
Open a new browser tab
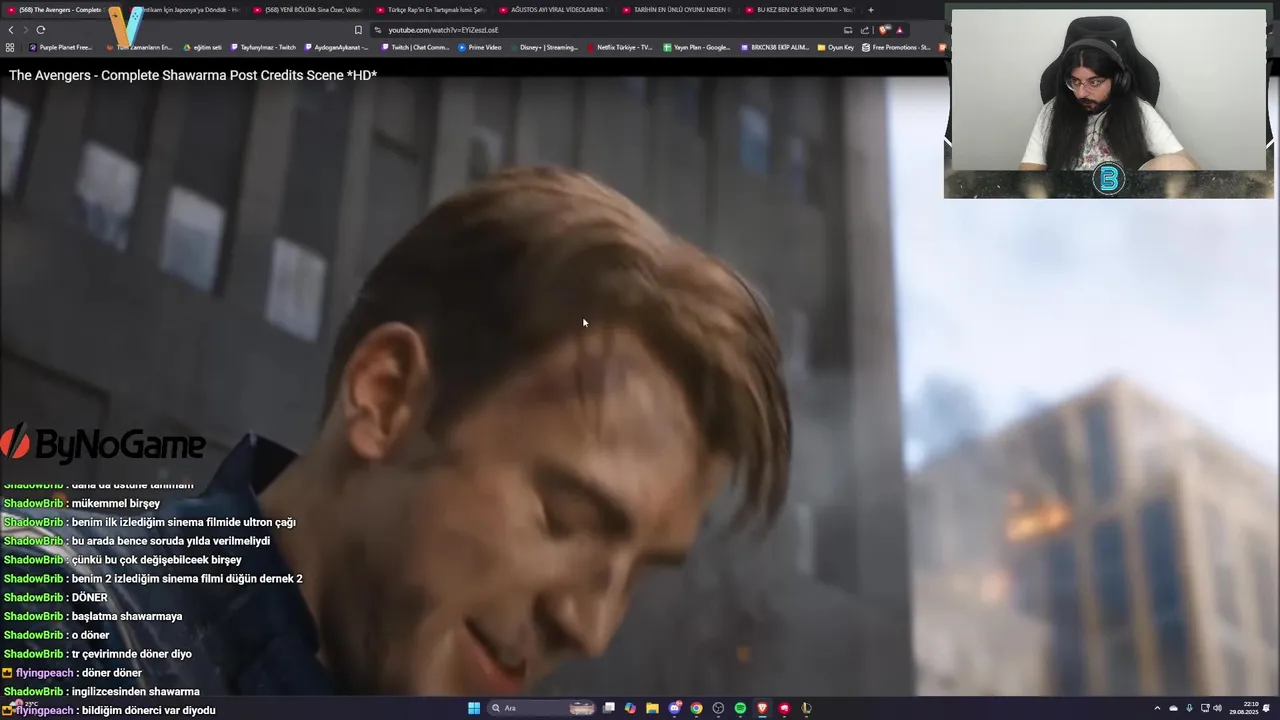[x=871, y=10]
